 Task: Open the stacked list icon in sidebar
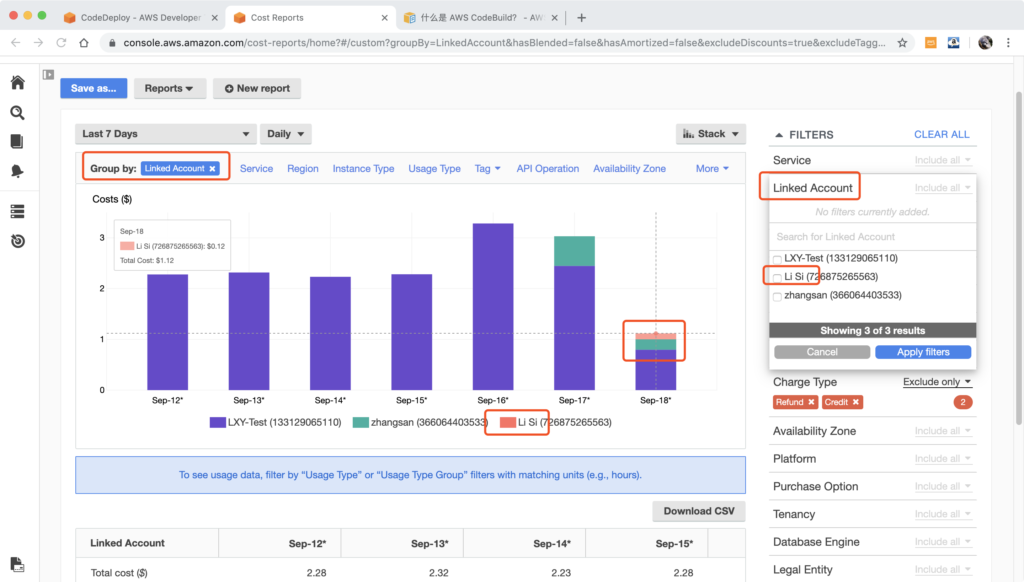[x=18, y=212]
